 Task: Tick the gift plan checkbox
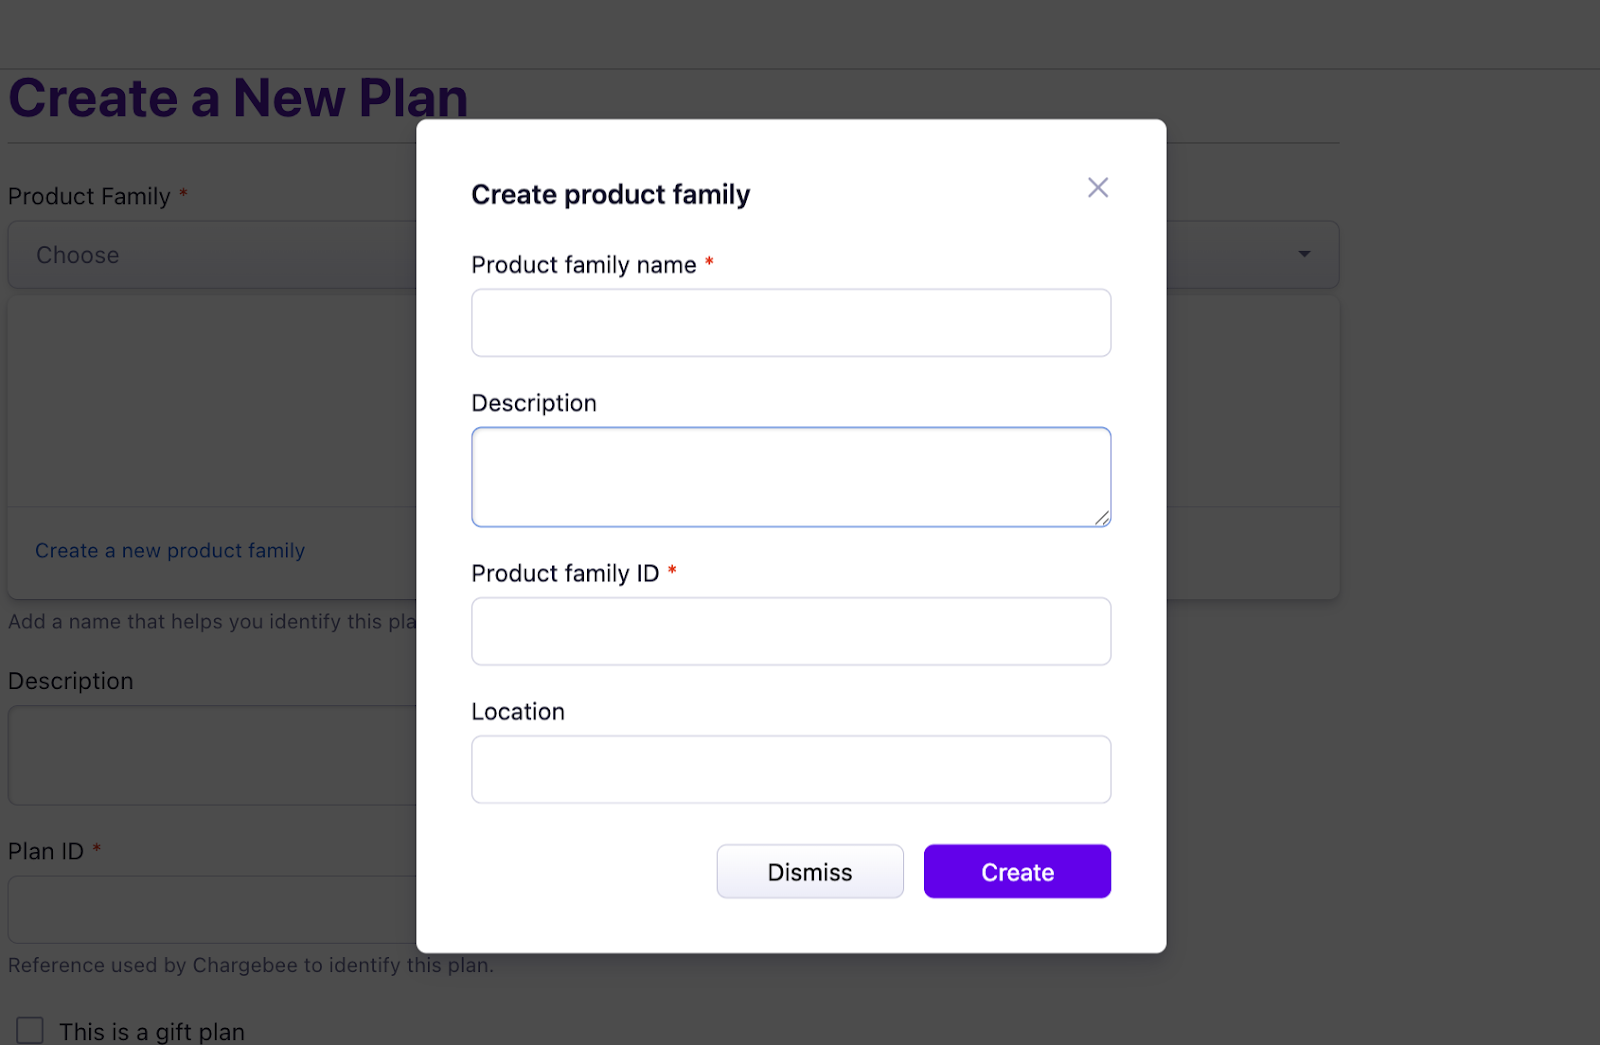pos(30,1030)
